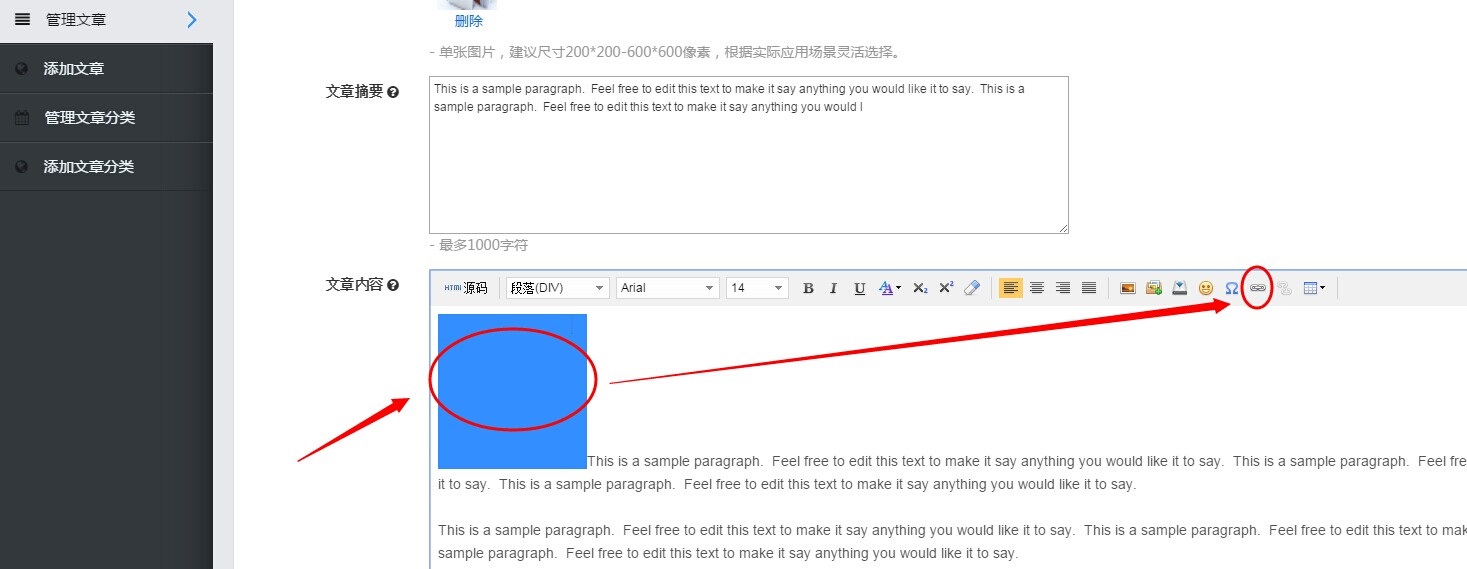The image size is (1467, 569).
Task: Open 管理文章分类 in the sidebar
Action: (x=89, y=118)
